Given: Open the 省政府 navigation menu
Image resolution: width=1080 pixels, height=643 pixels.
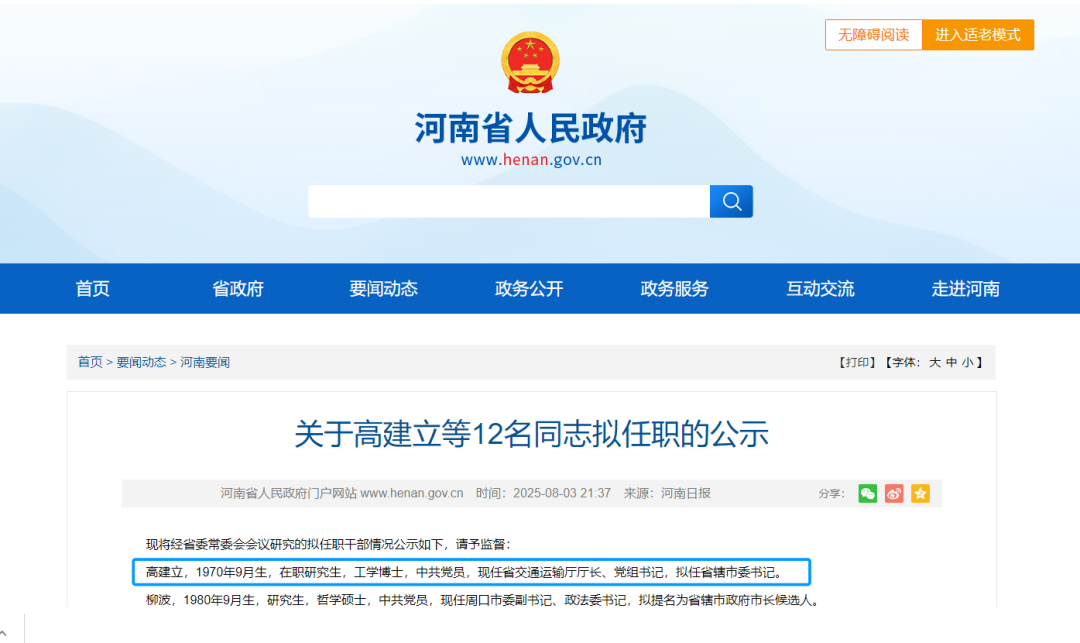Looking at the screenshot, I should coord(238,289).
